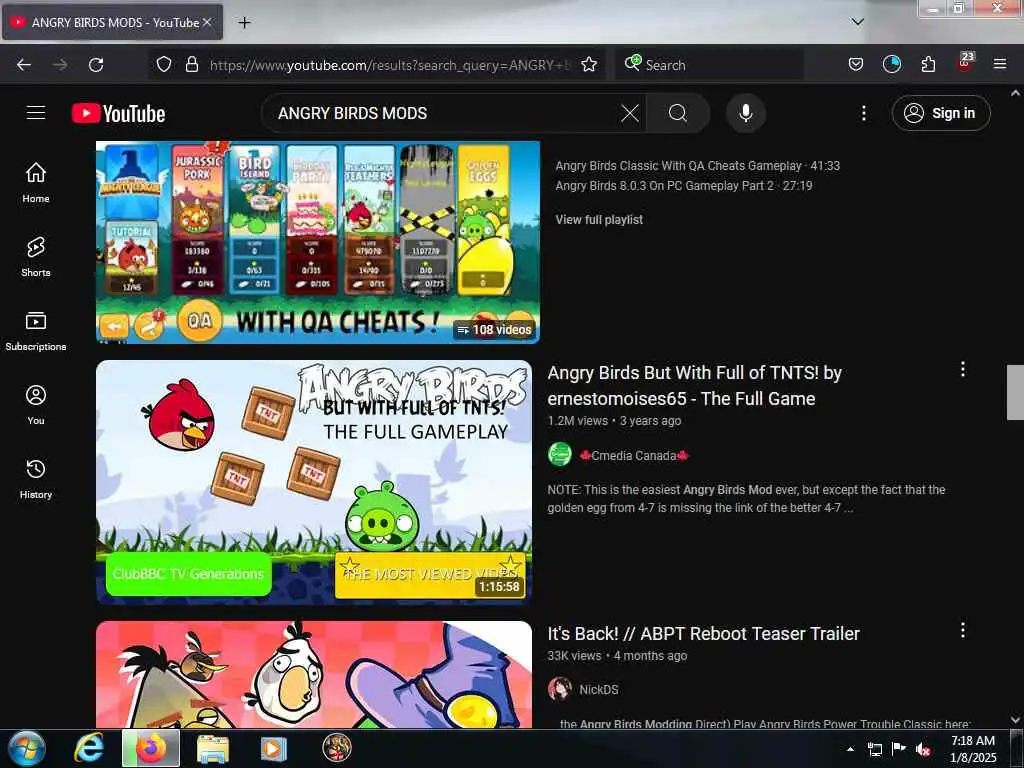Screen dimensions: 1024x768
Task: Open the Extensions puzzle icon
Action: pos(928,64)
